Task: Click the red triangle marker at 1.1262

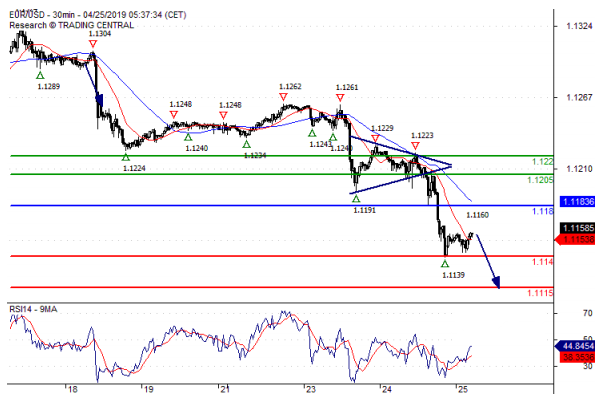Action: 283,96
